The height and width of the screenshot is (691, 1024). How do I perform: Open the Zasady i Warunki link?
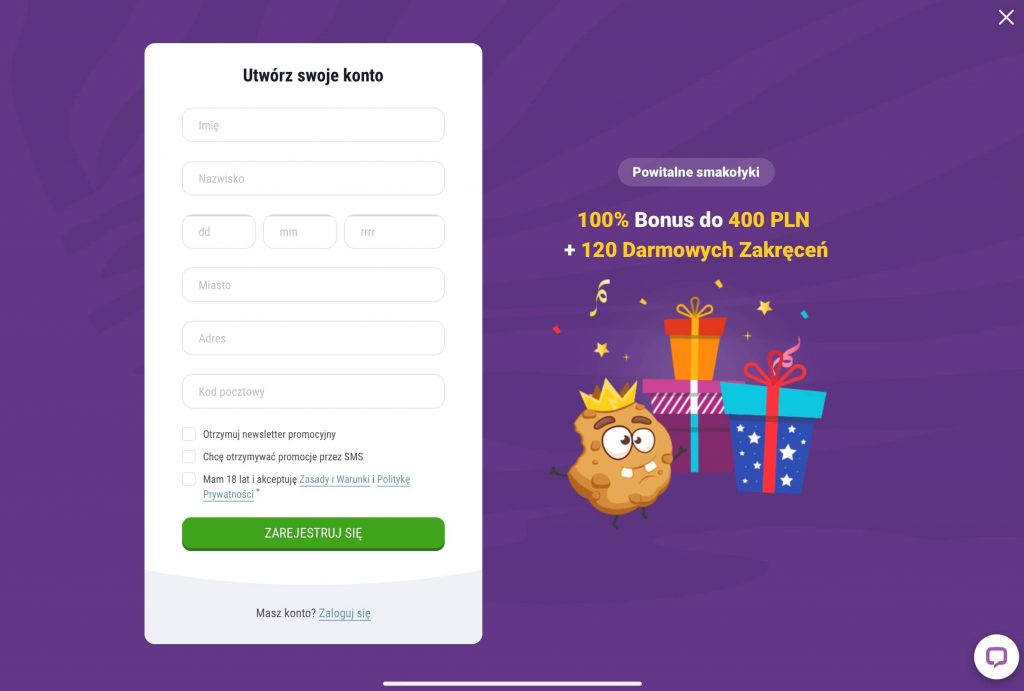[334, 479]
